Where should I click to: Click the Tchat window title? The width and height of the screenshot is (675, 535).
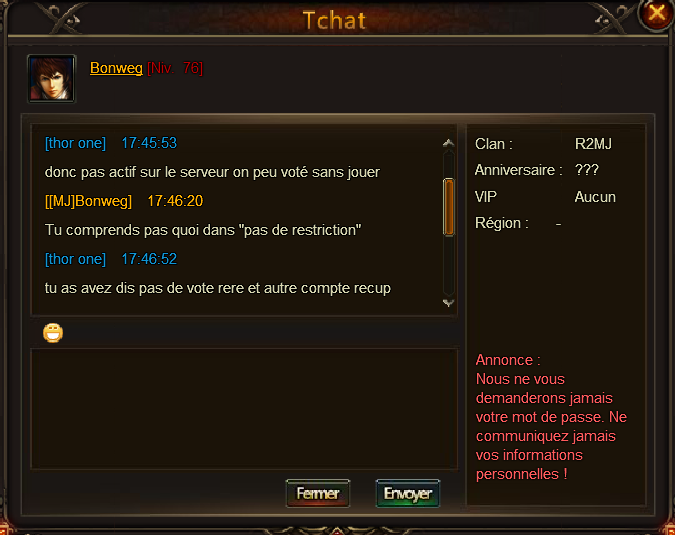click(334, 20)
